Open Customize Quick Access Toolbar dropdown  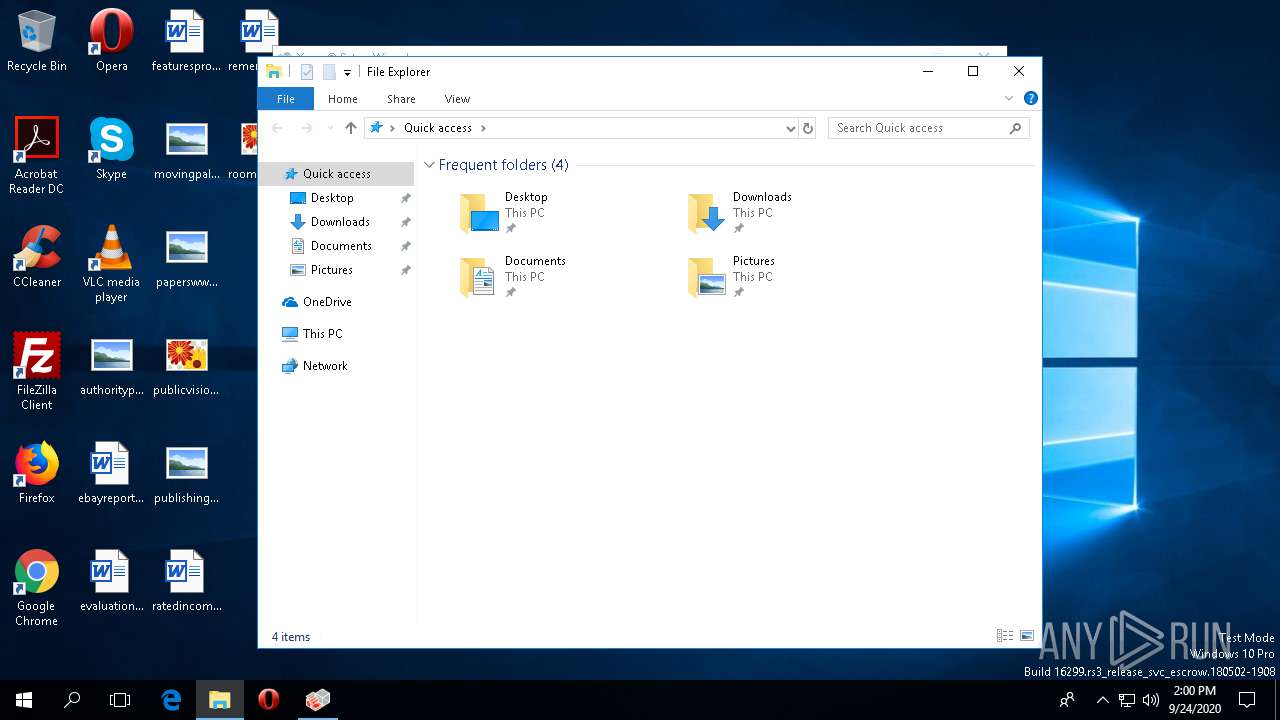(x=347, y=72)
